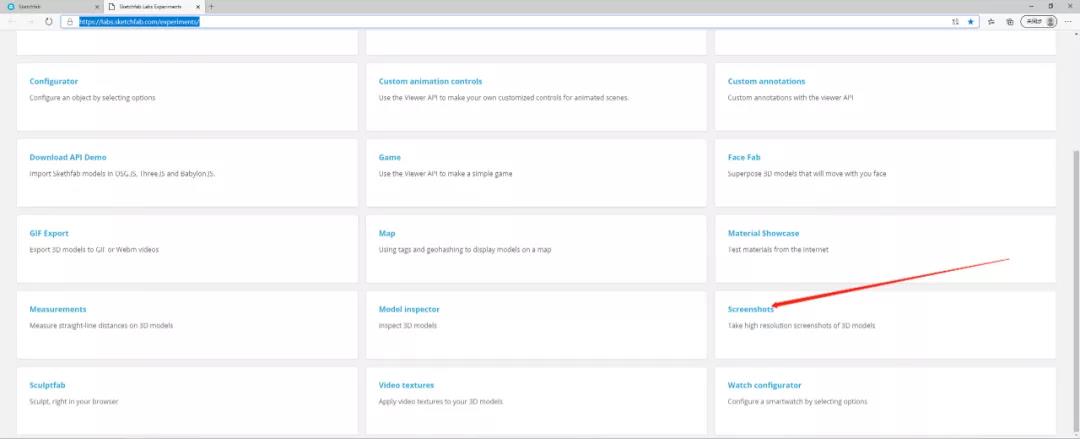Screen dimensions: 1080x439
Task: Open the Video textures link
Action: point(406,385)
